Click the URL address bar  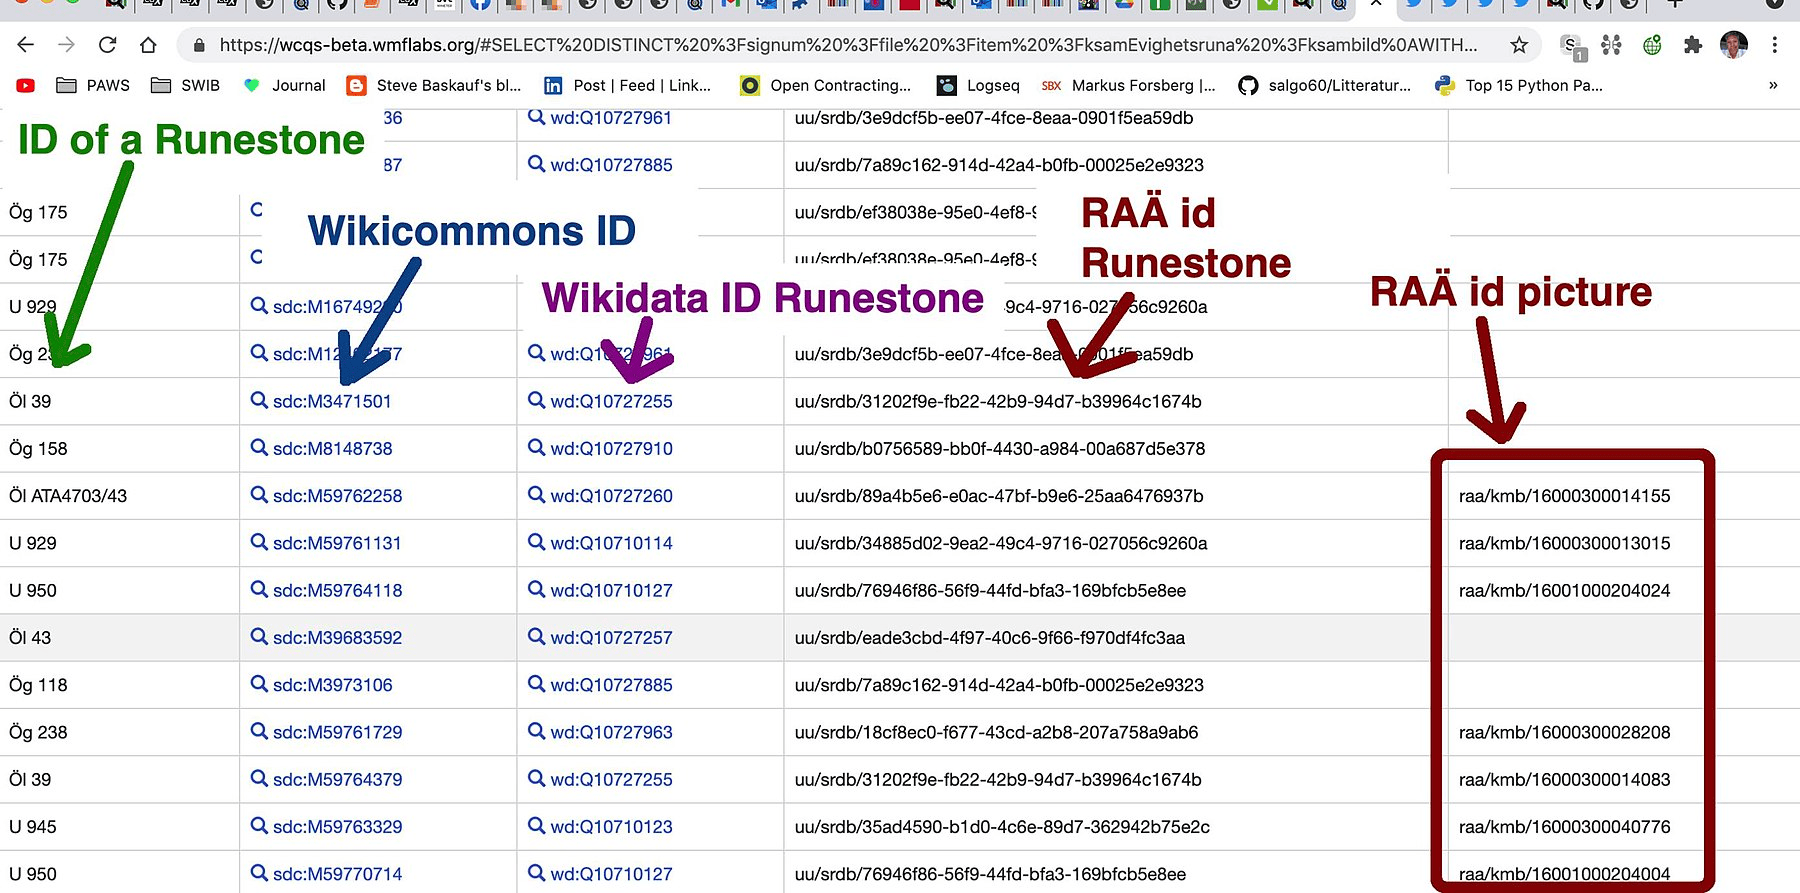848,45
